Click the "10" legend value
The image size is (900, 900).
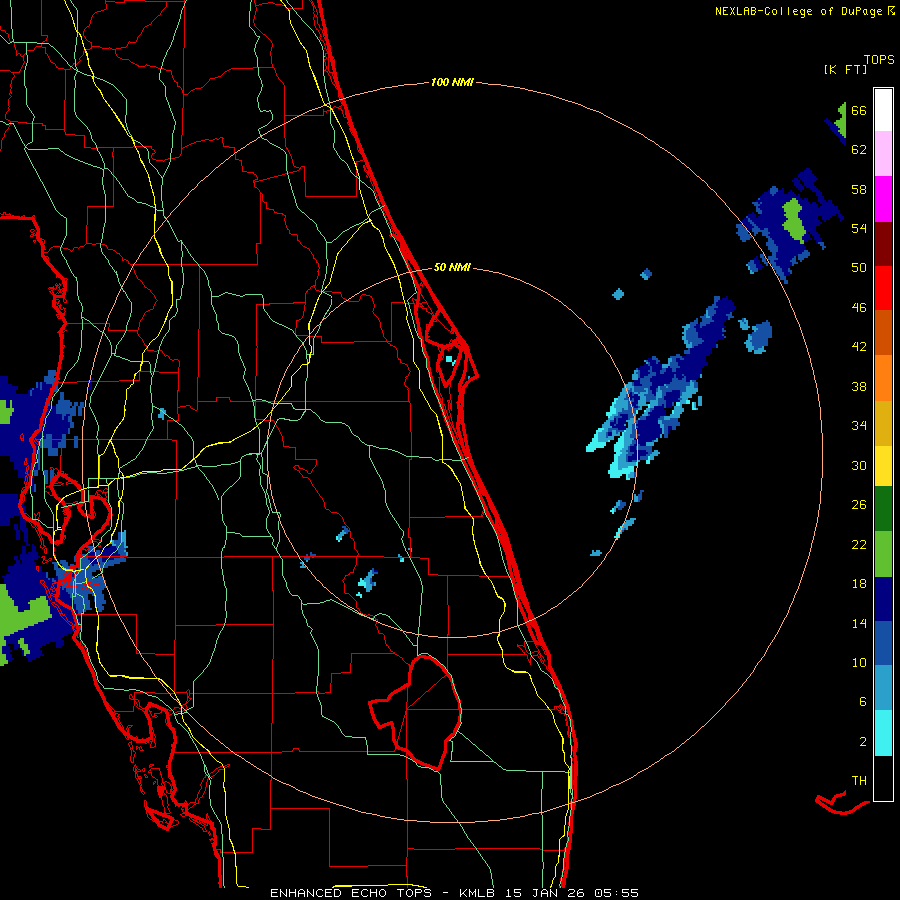(x=859, y=663)
